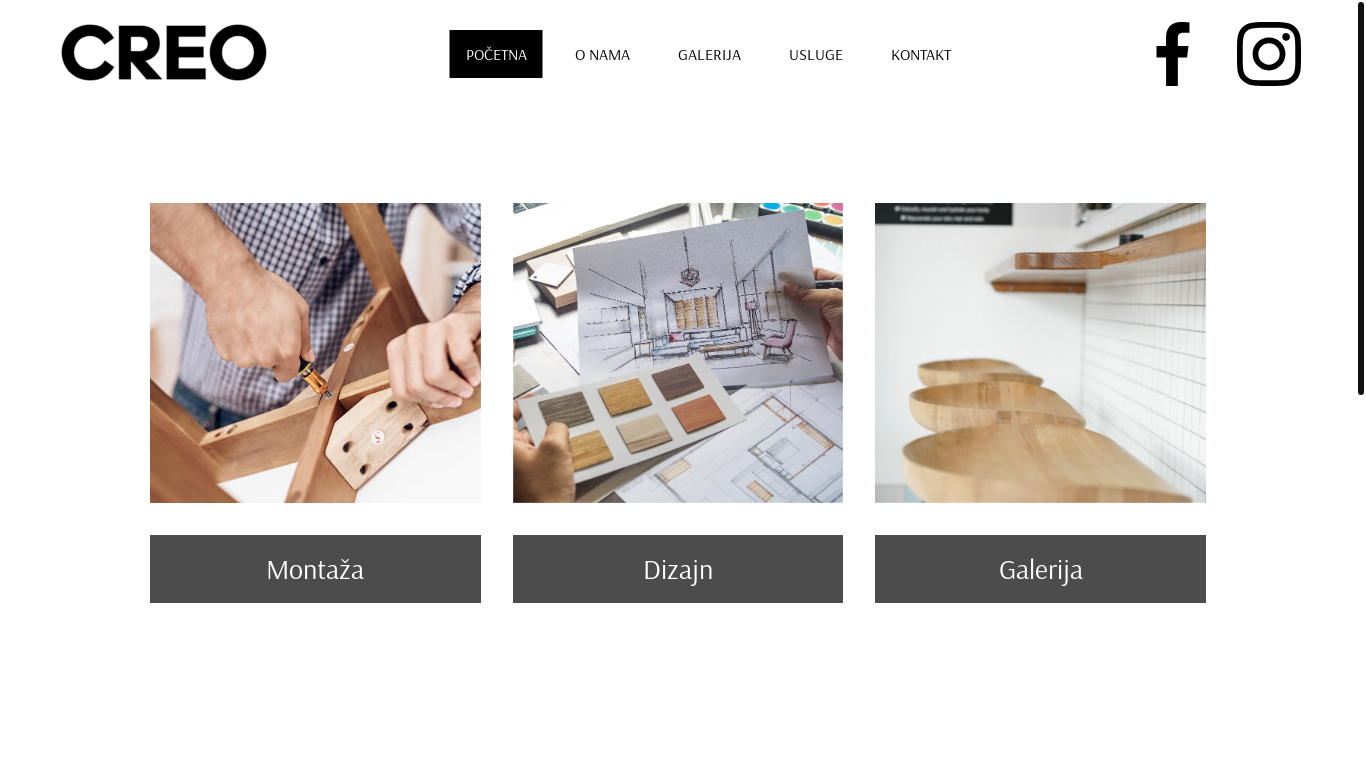Viewport: 1366px width, 768px height.
Task: Open the USLUGE menu item
Action: coord(816,54)
